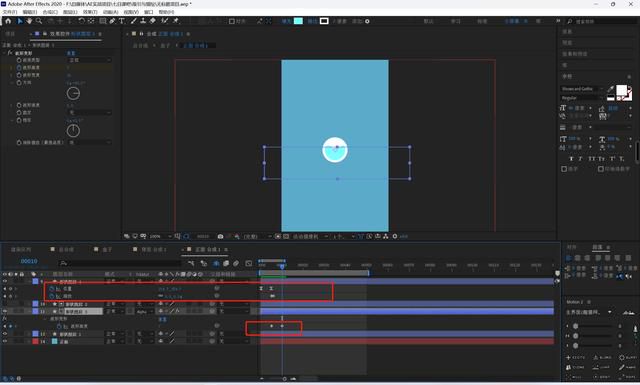Open the Regular font style dropdown

(582, 98)
